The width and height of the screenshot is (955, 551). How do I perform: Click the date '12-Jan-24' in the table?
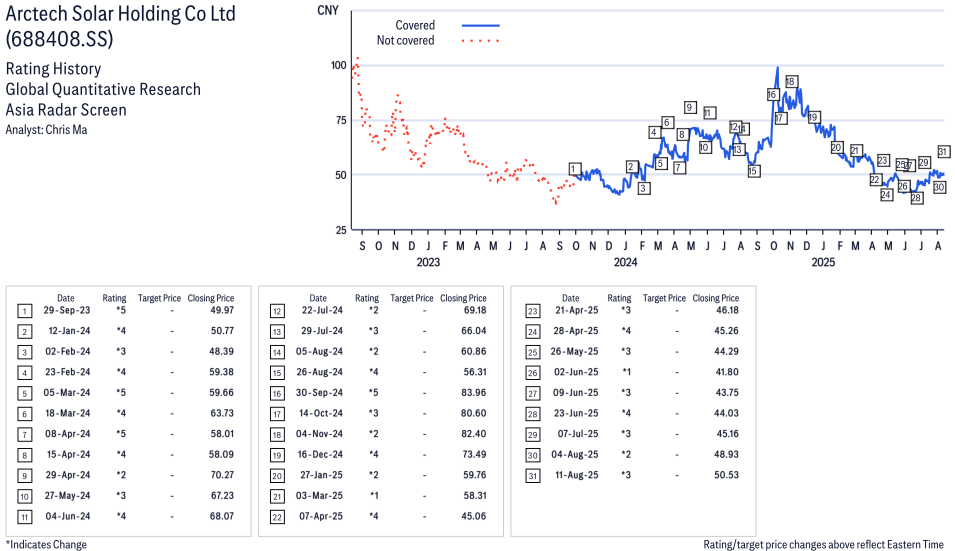click(x=69, y=331)
